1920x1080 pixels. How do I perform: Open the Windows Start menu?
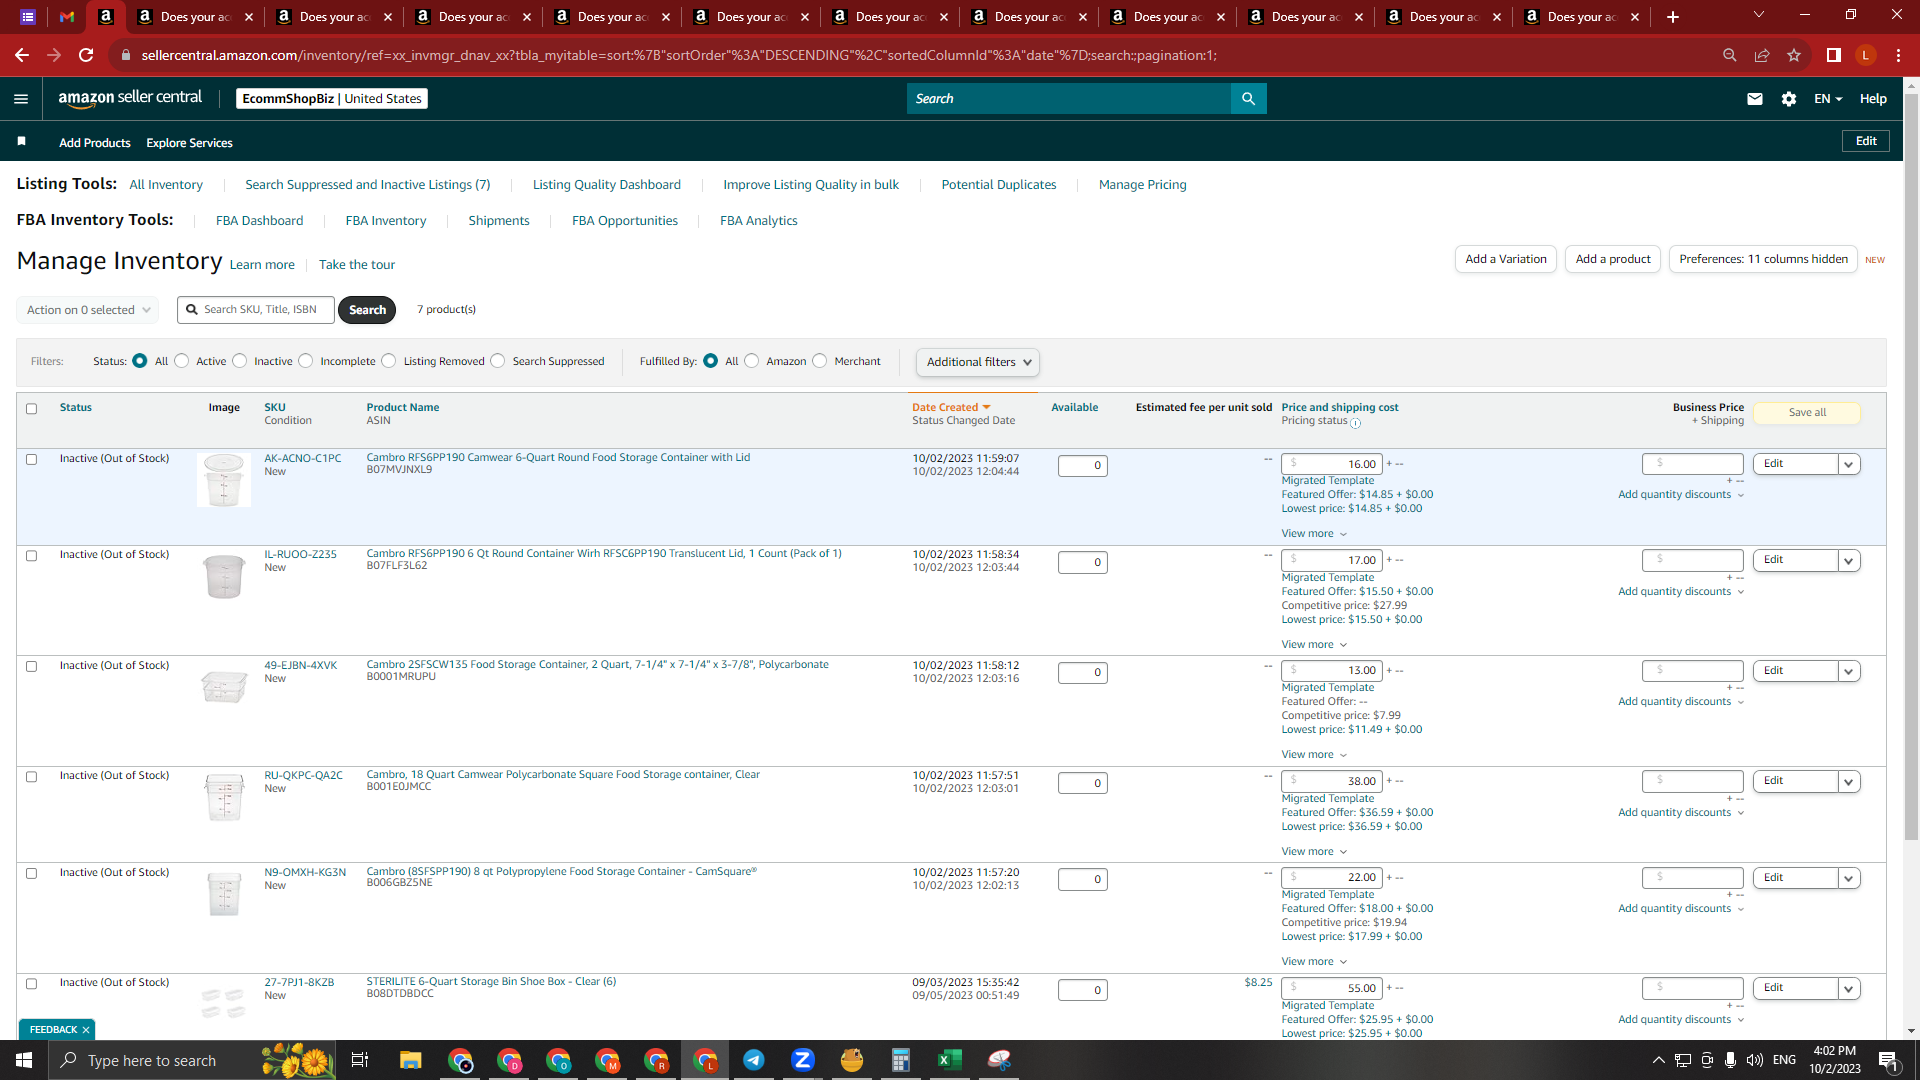pyautogui.click(x=24, y=1060)
